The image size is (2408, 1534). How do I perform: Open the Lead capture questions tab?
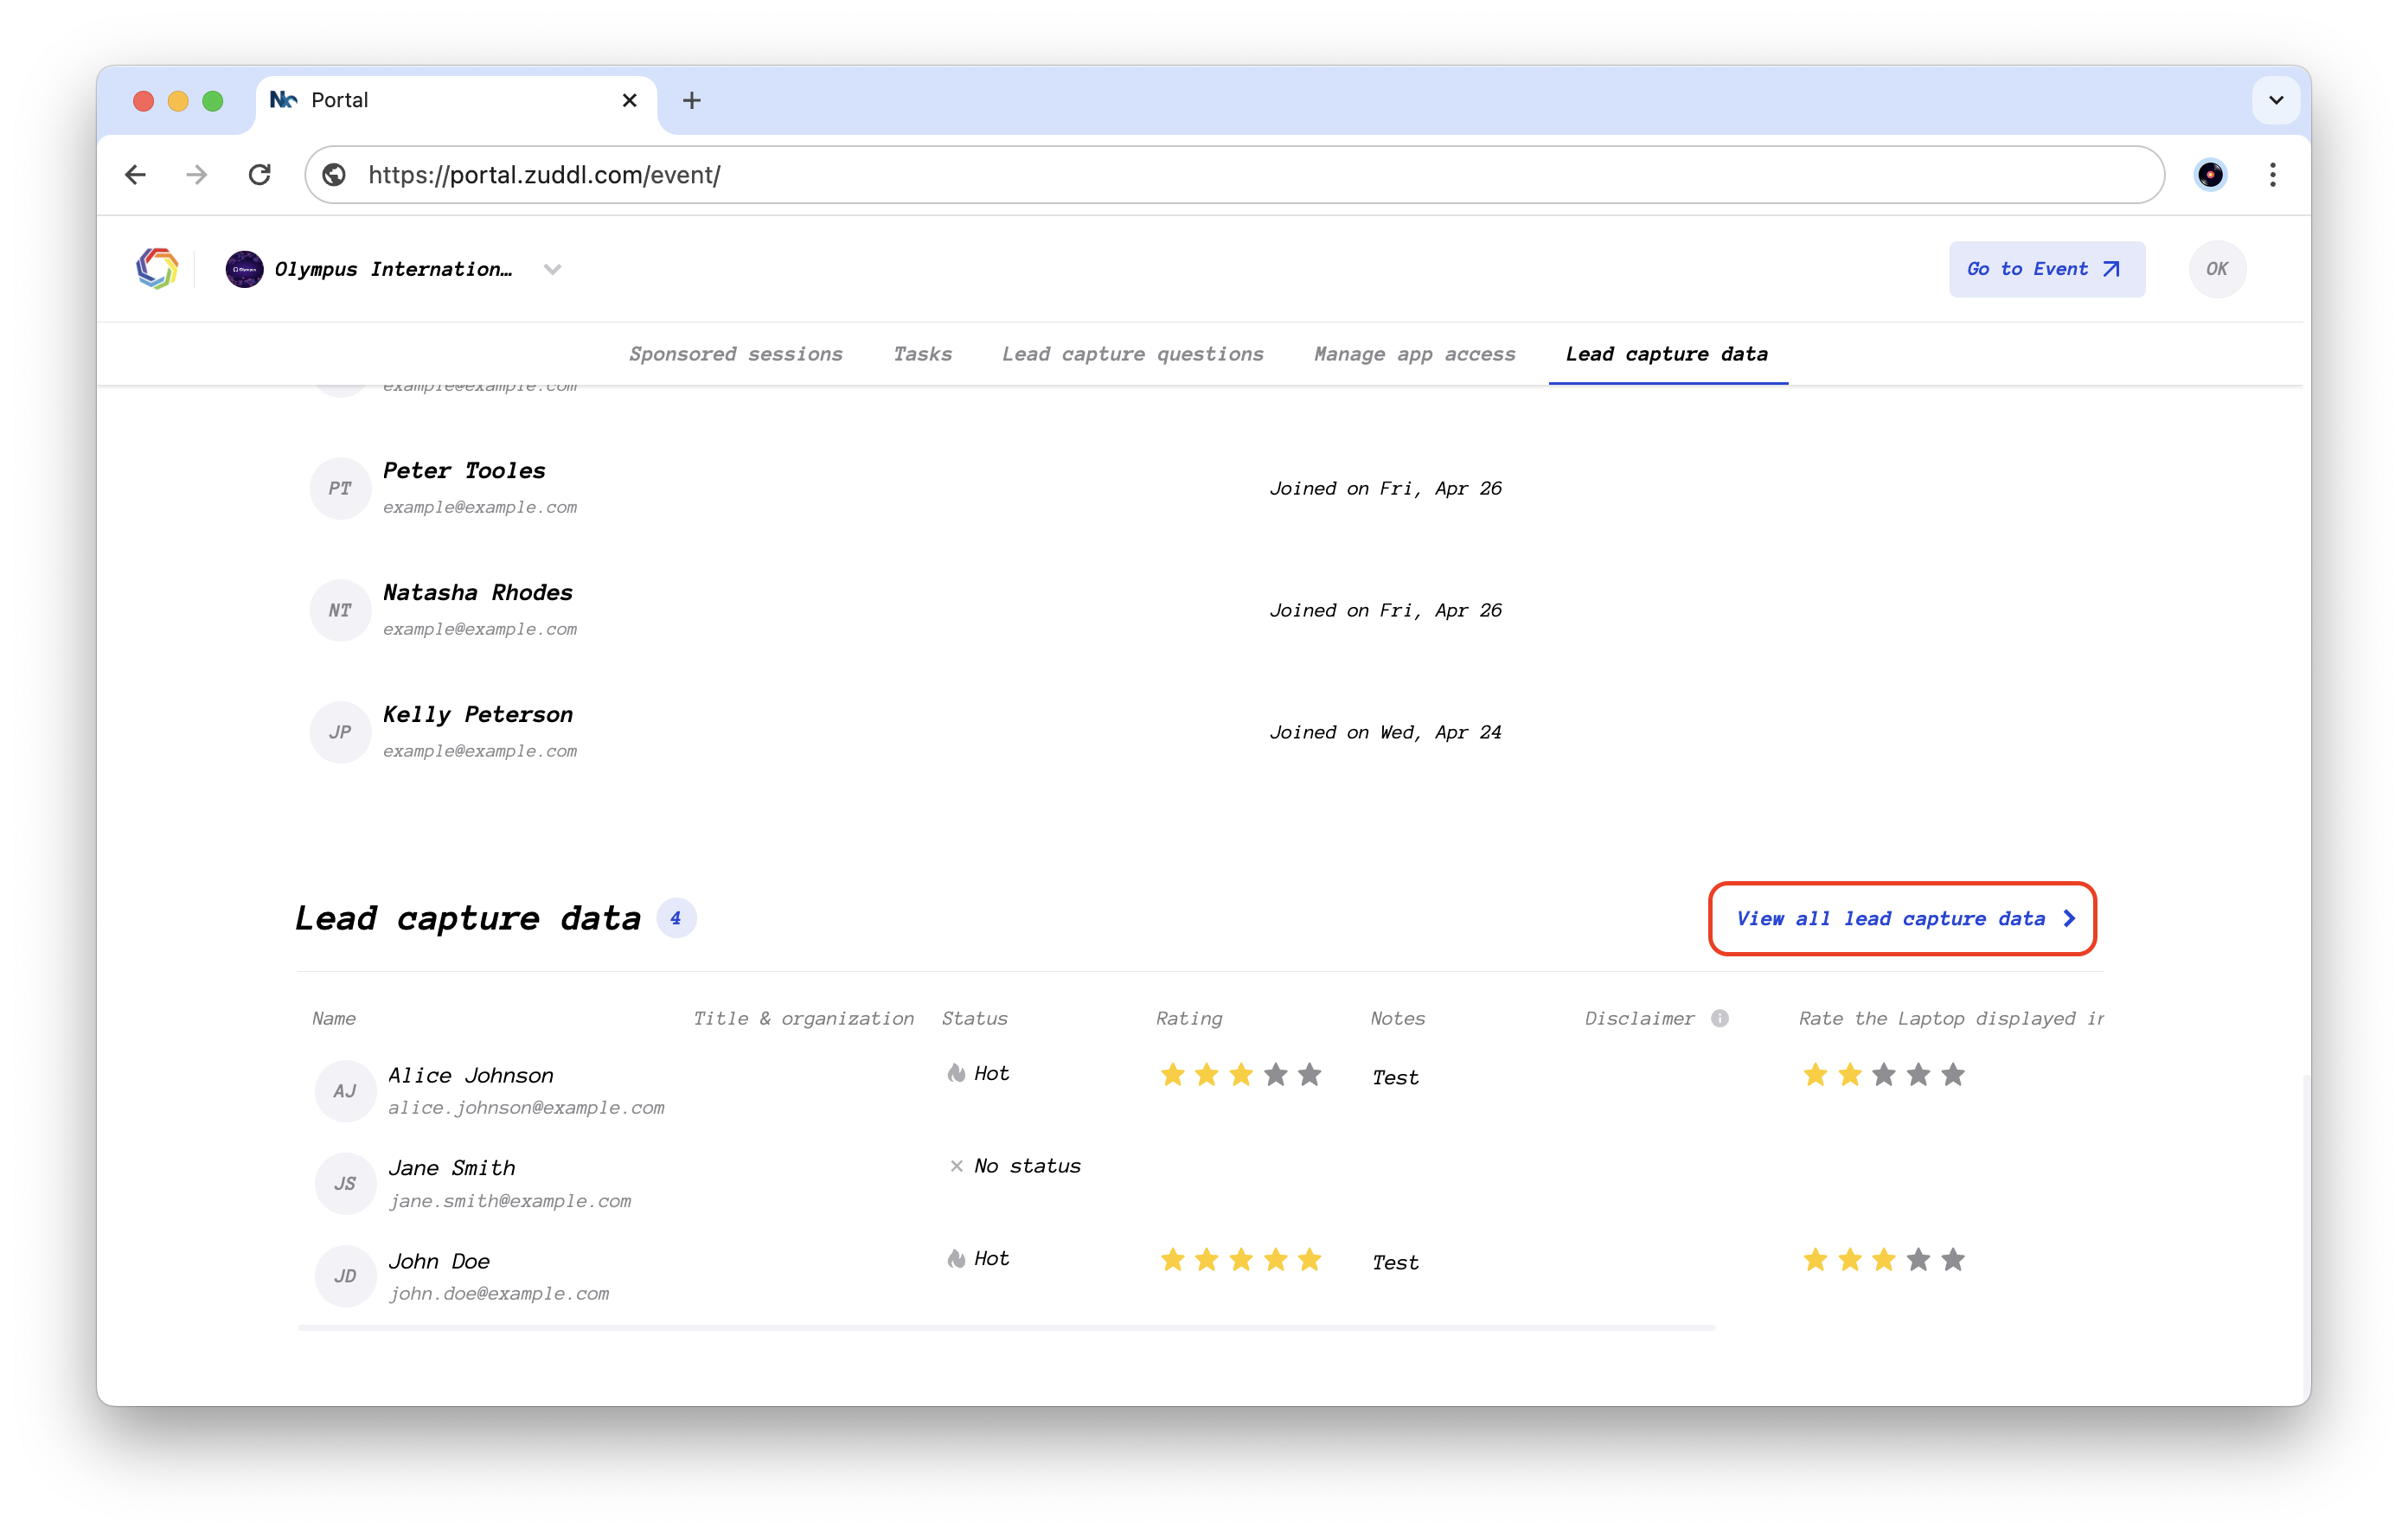(1132, 354)
